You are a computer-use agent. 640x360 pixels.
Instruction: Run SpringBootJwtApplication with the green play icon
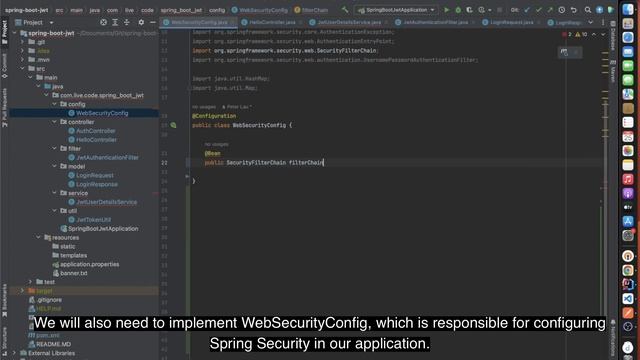(x=446, y=10)
